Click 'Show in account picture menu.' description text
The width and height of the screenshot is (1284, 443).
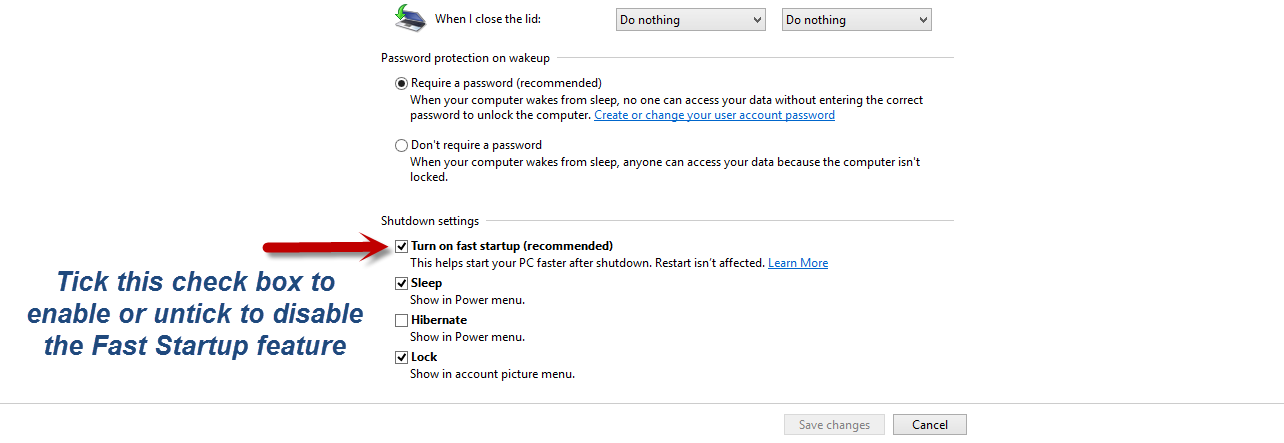(492, 374)
